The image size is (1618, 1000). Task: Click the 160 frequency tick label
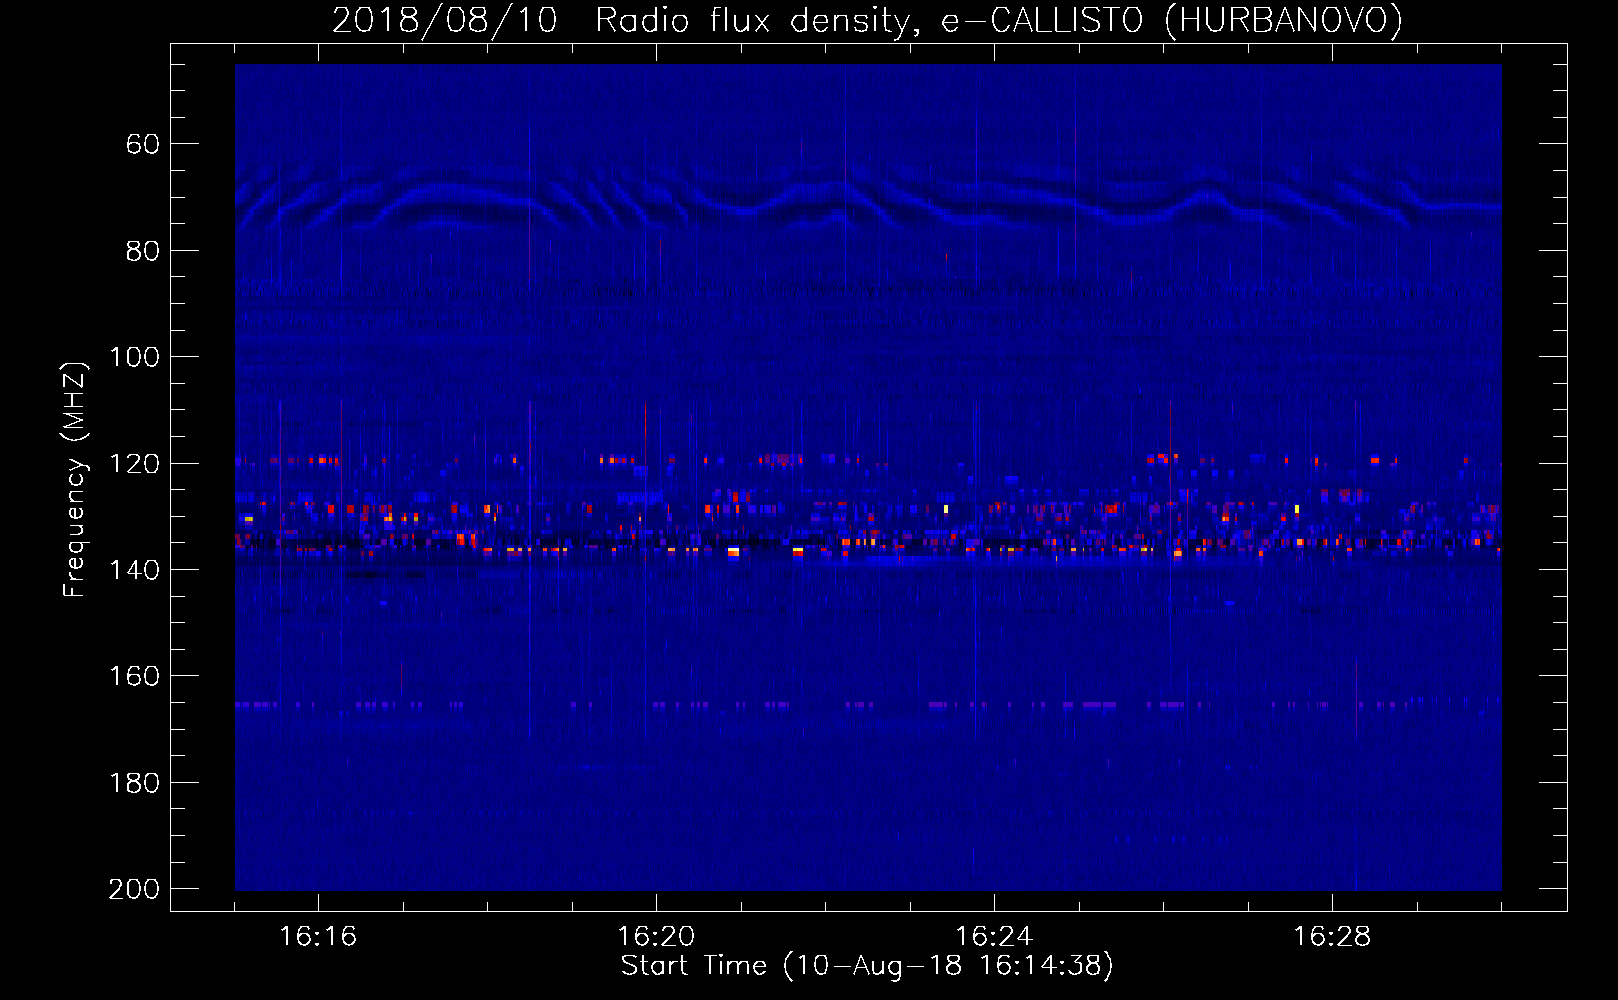coord(134,676)
